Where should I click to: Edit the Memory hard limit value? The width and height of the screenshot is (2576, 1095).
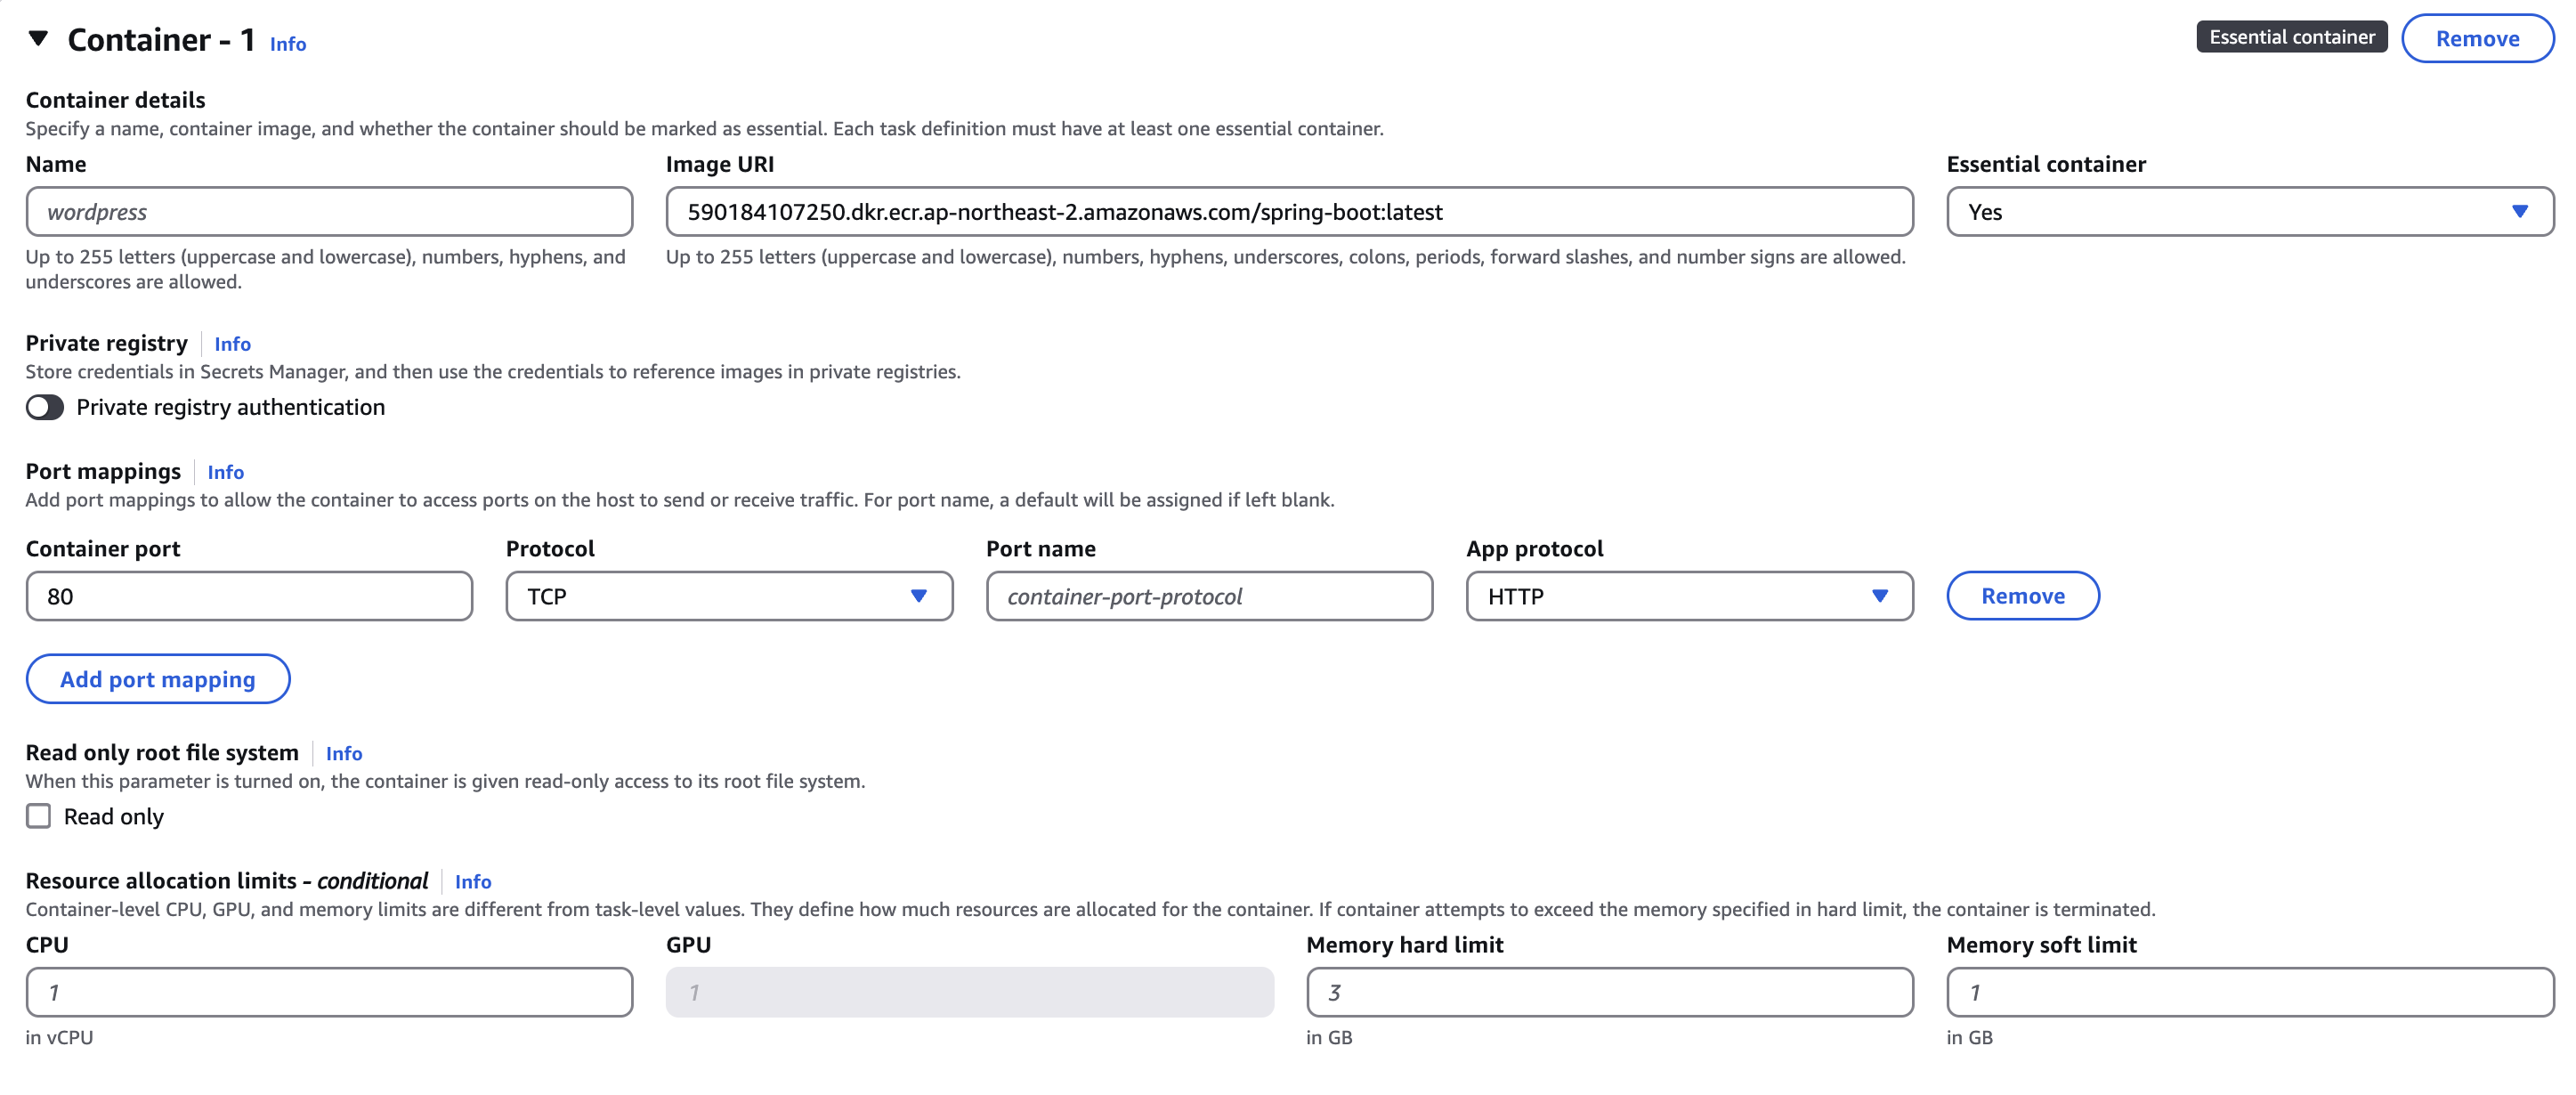click(1608, 992)
